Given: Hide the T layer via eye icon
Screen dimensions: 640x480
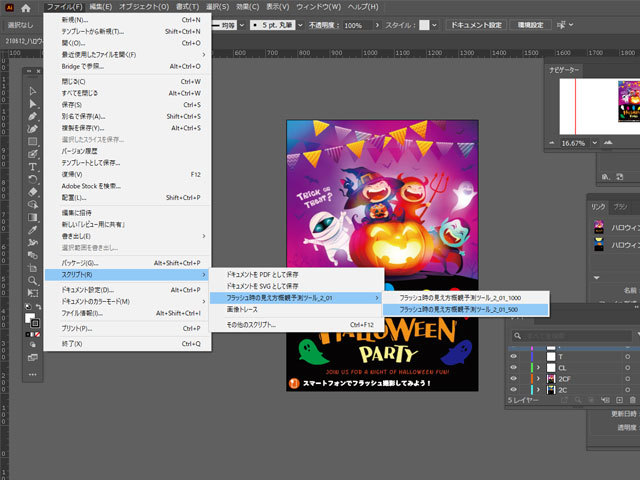Looking at the screenshot, I should (x=513, y=356).
